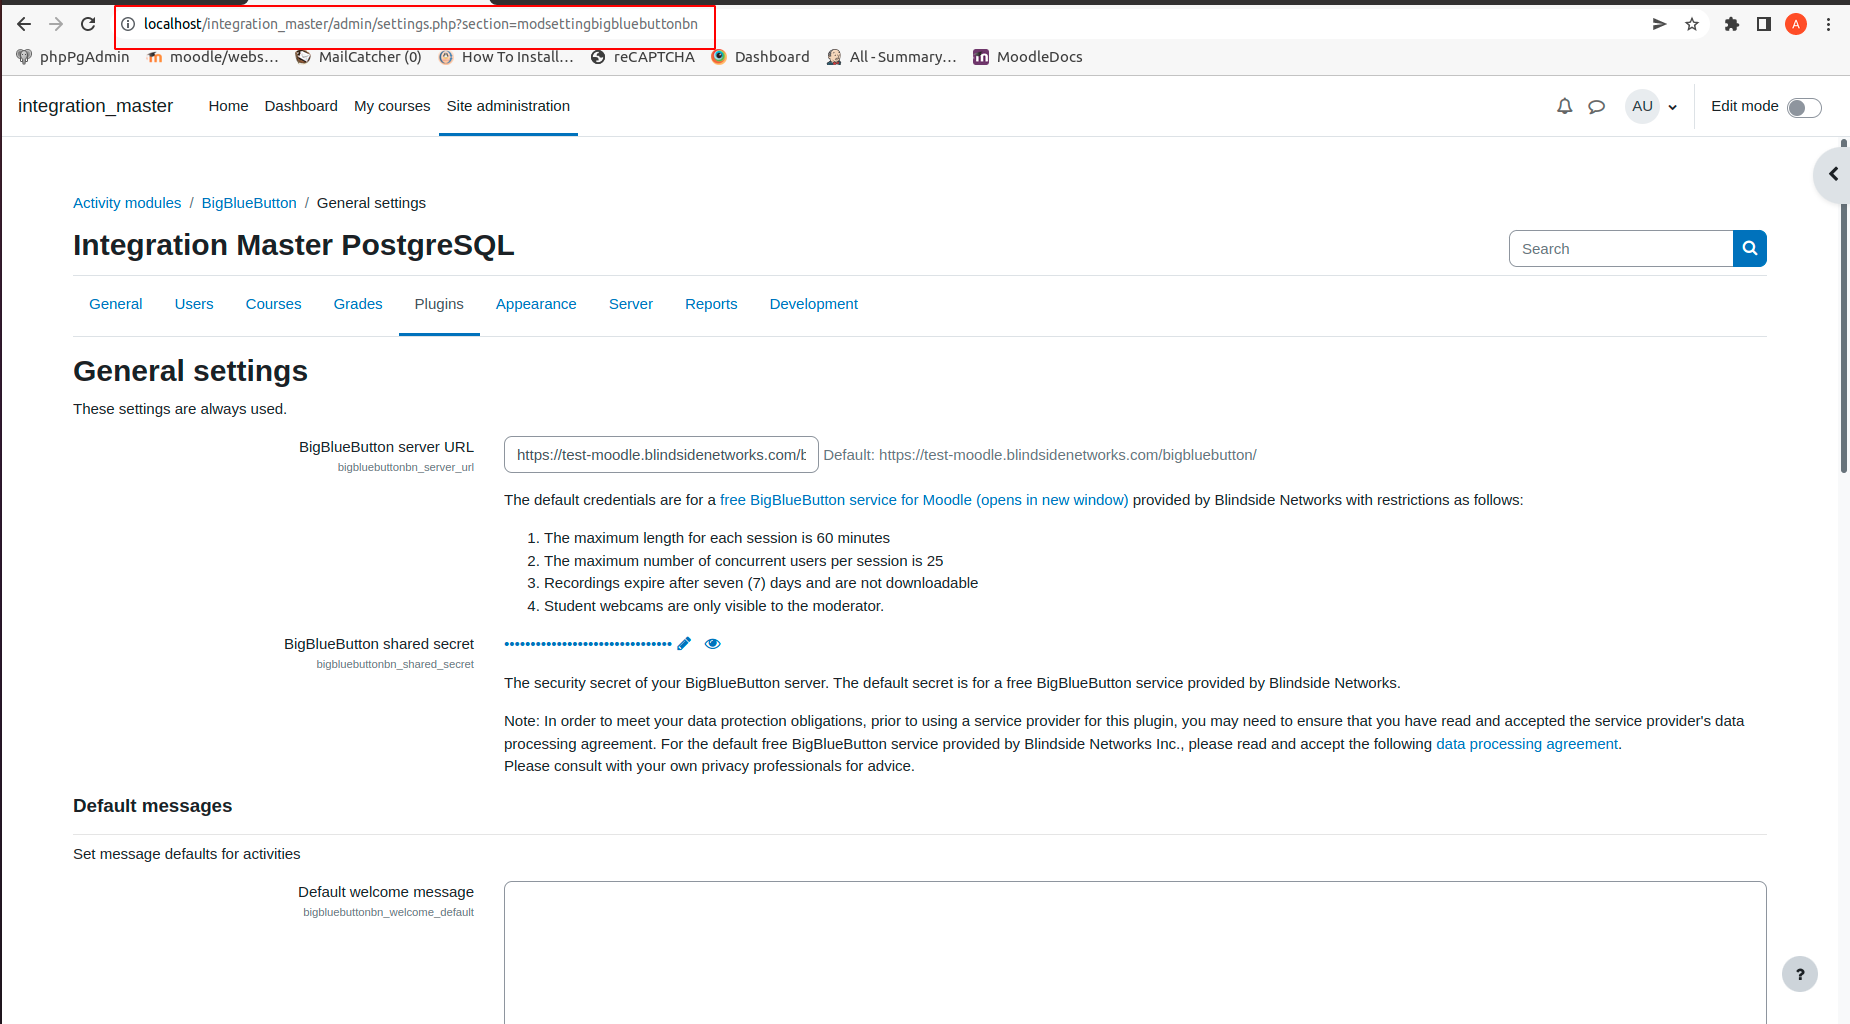Open messaging speech bubble icon

1597,106
